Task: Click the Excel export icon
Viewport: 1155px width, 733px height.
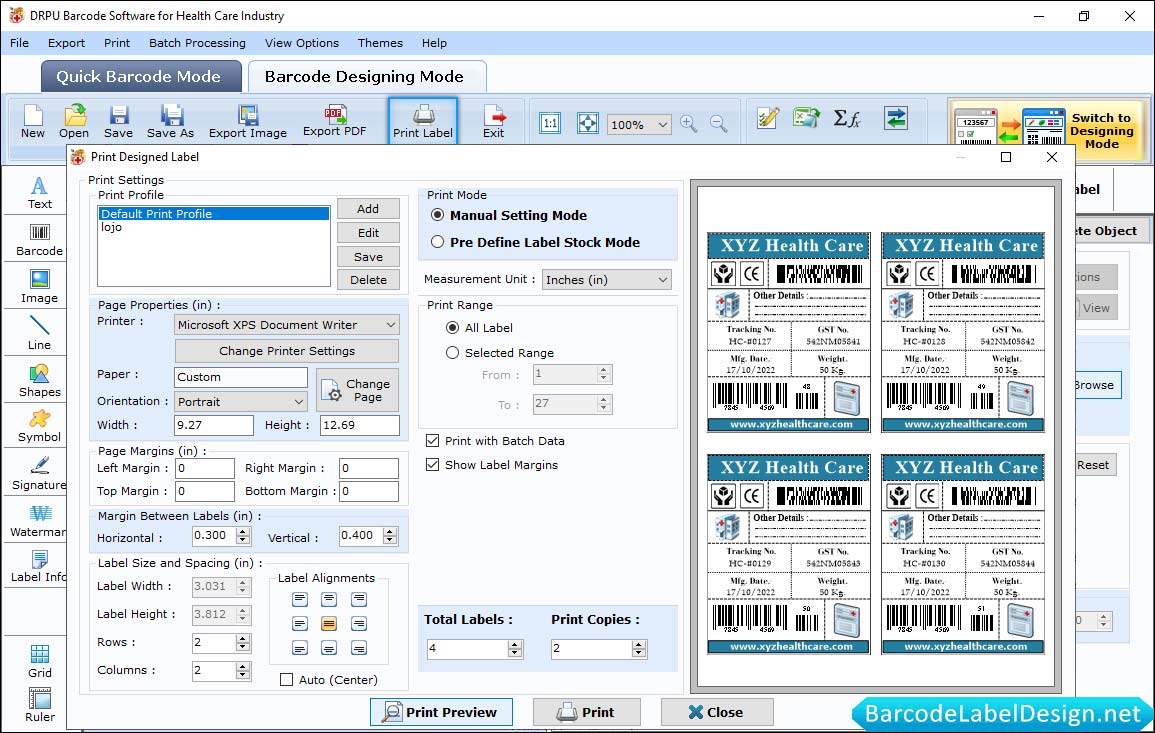Action: pos(807,118)
